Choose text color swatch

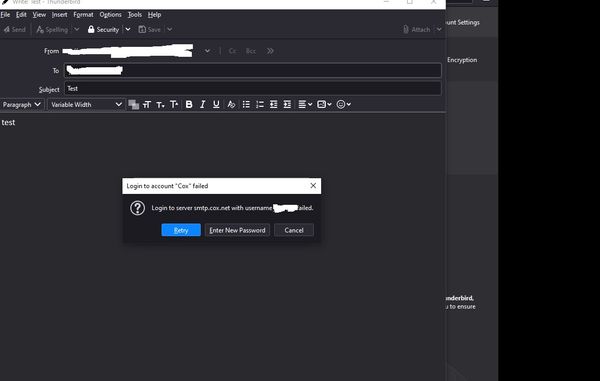[134, 104]
